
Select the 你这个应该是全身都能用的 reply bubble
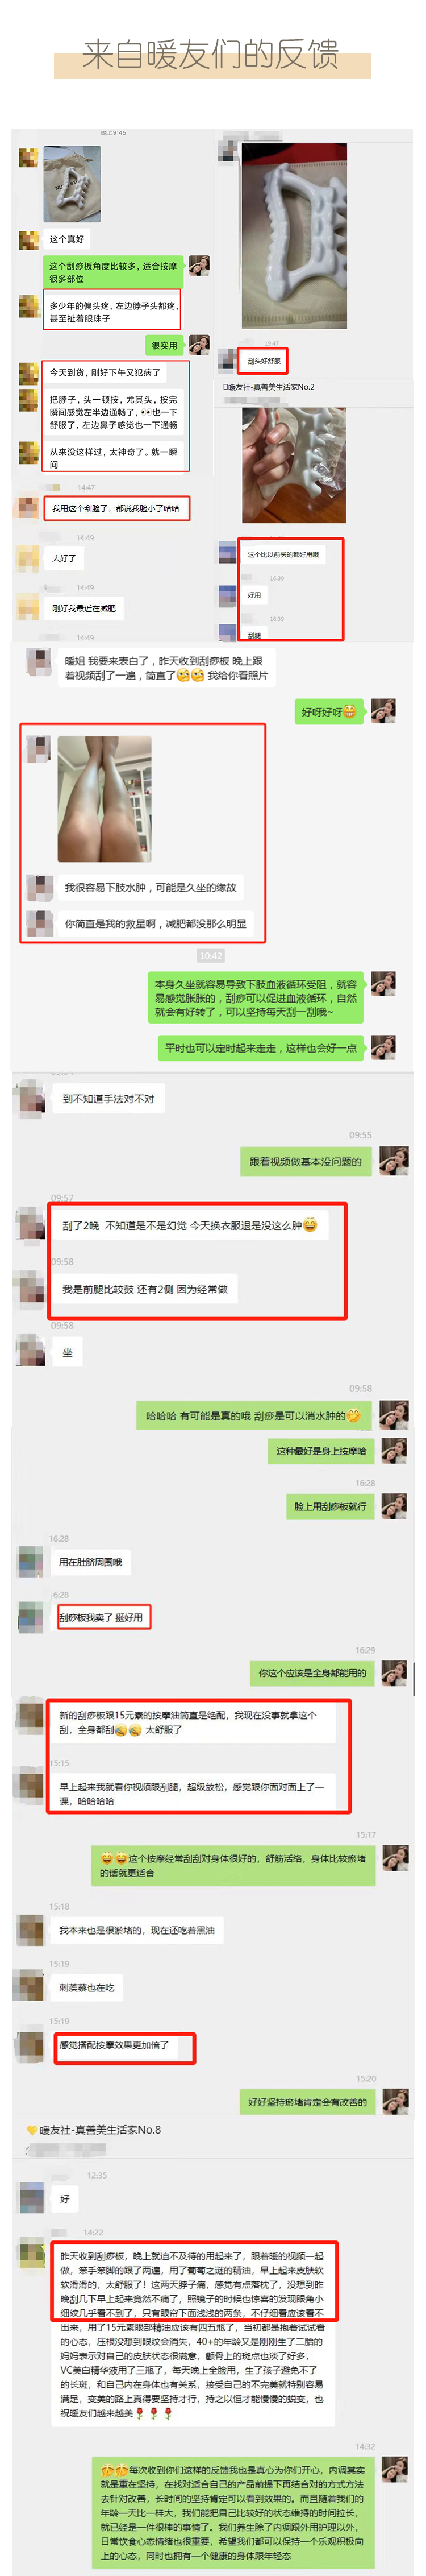(312, 1672)
